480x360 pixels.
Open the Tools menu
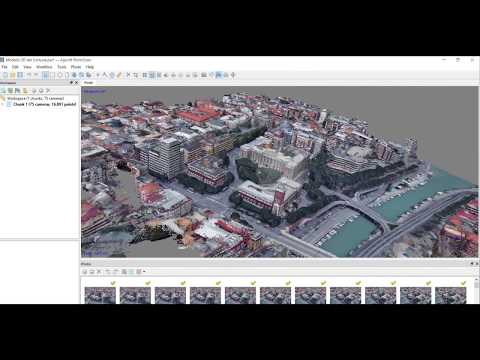click(x=62, y=67)
